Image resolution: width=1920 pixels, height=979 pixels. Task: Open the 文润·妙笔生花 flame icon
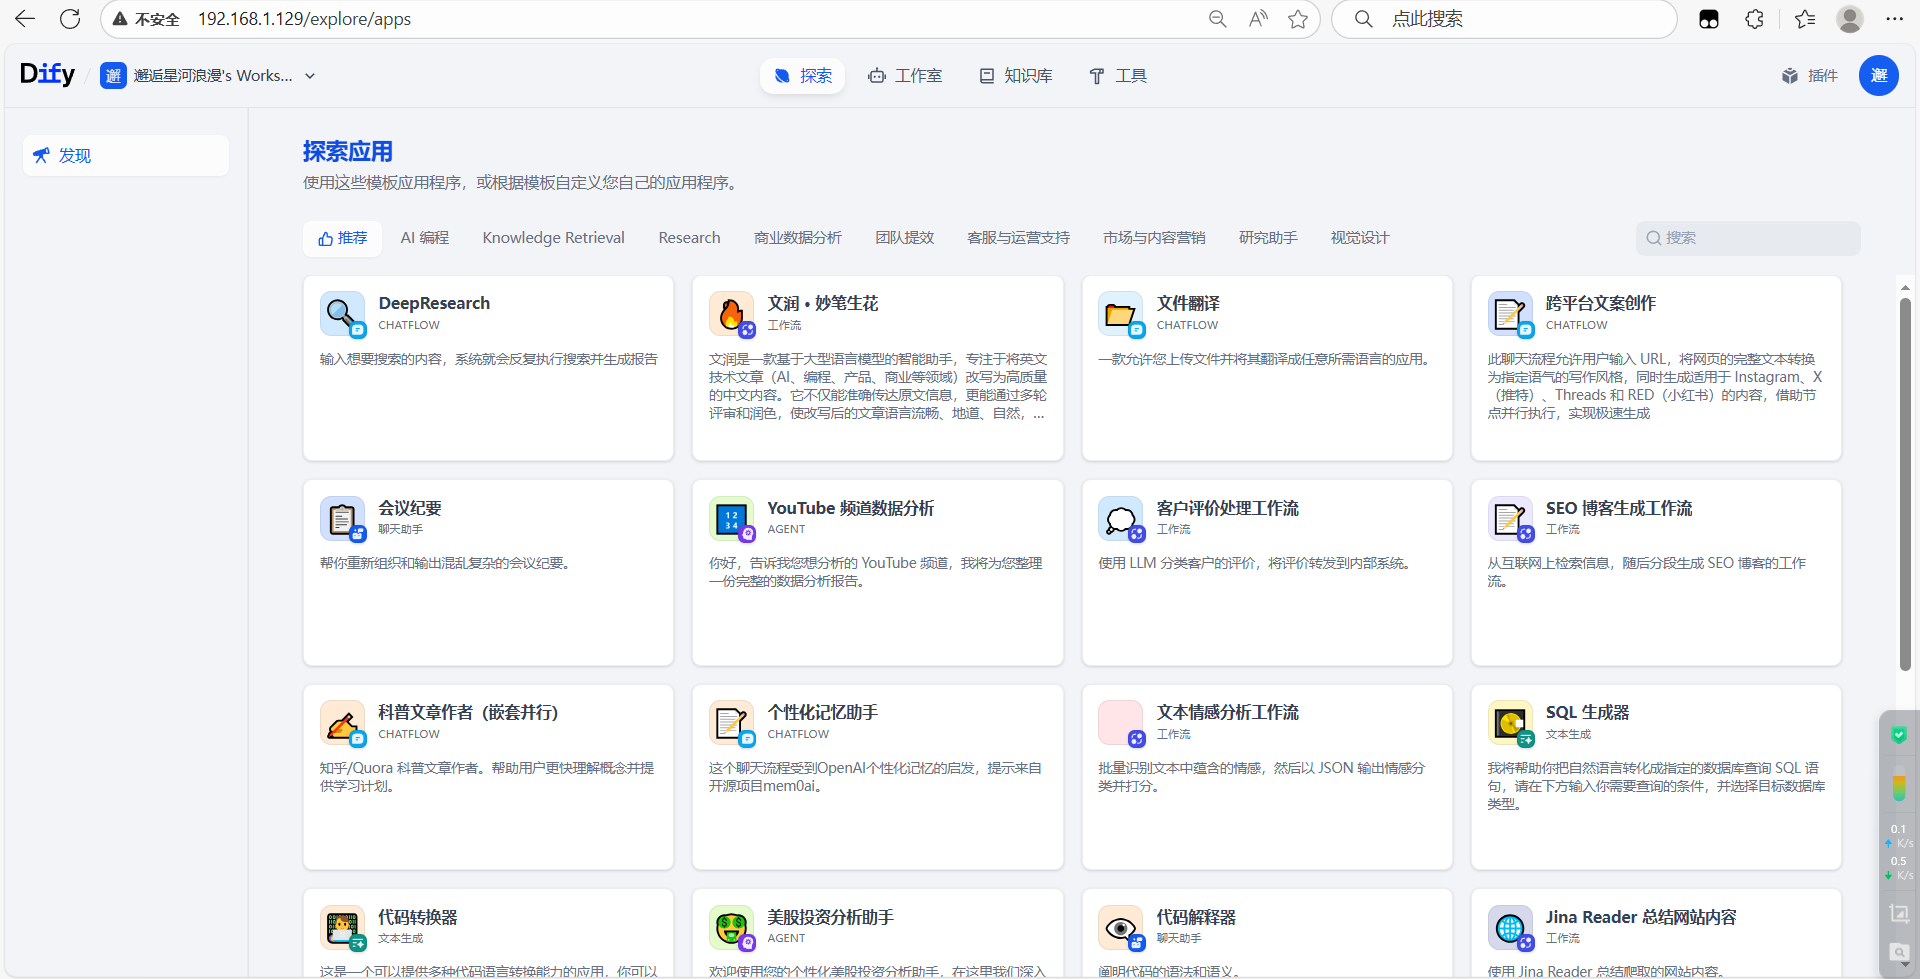731,314
